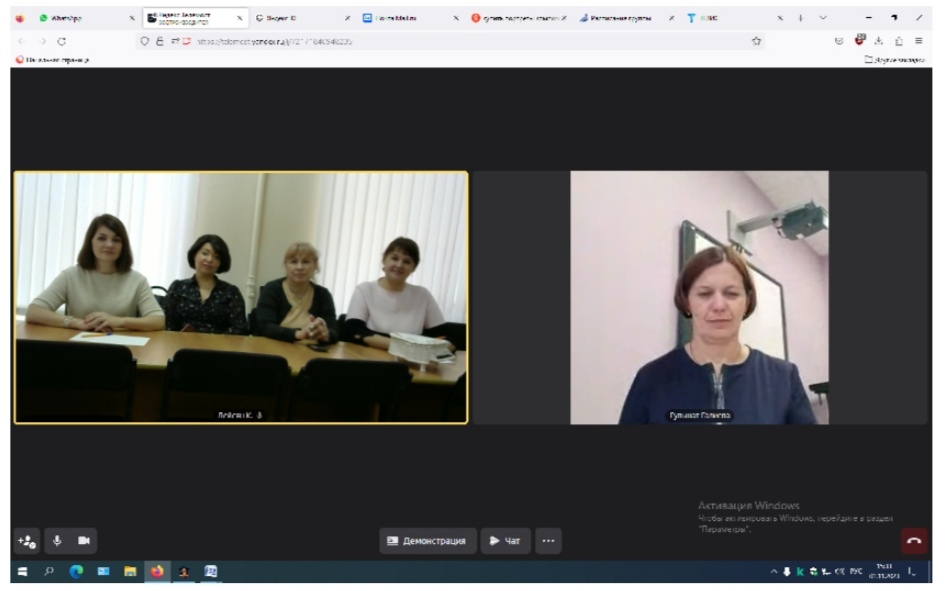
Task: Open the Firefox hamburger menu
Action: coord(918,41)
